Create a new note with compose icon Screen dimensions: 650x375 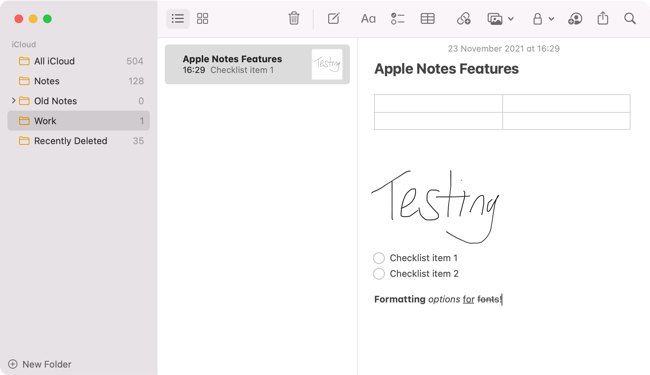pyautogui.click(x=334, y=19)
